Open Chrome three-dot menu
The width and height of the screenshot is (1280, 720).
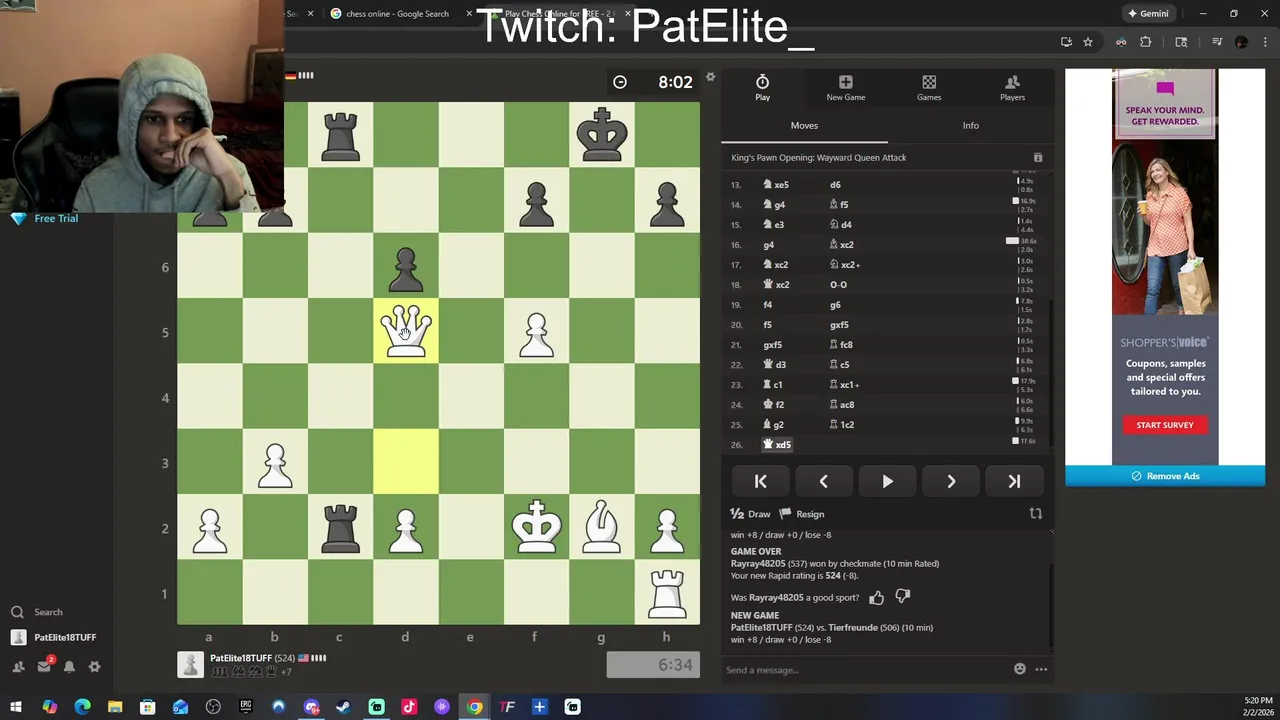(1264, 42)
